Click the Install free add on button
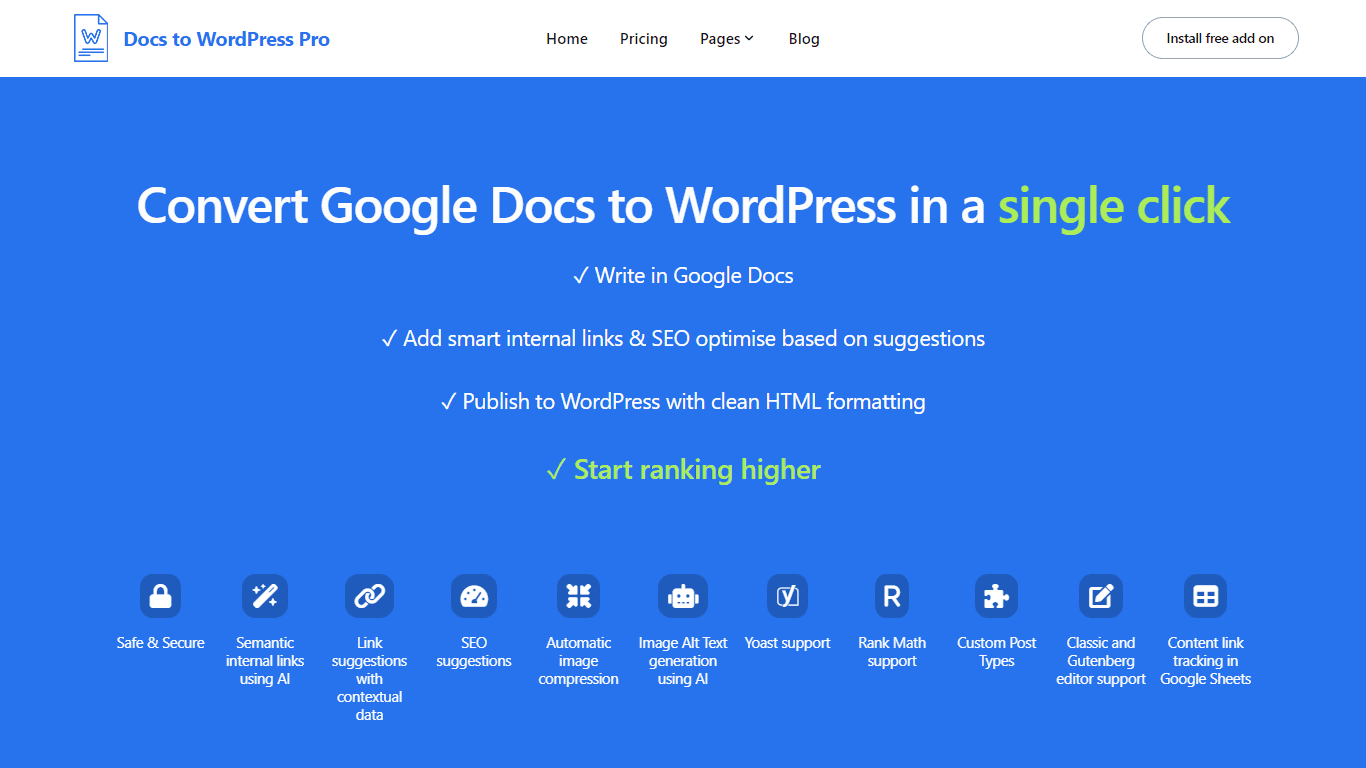Viewport: 1366px width, 768px height. 1220,38
